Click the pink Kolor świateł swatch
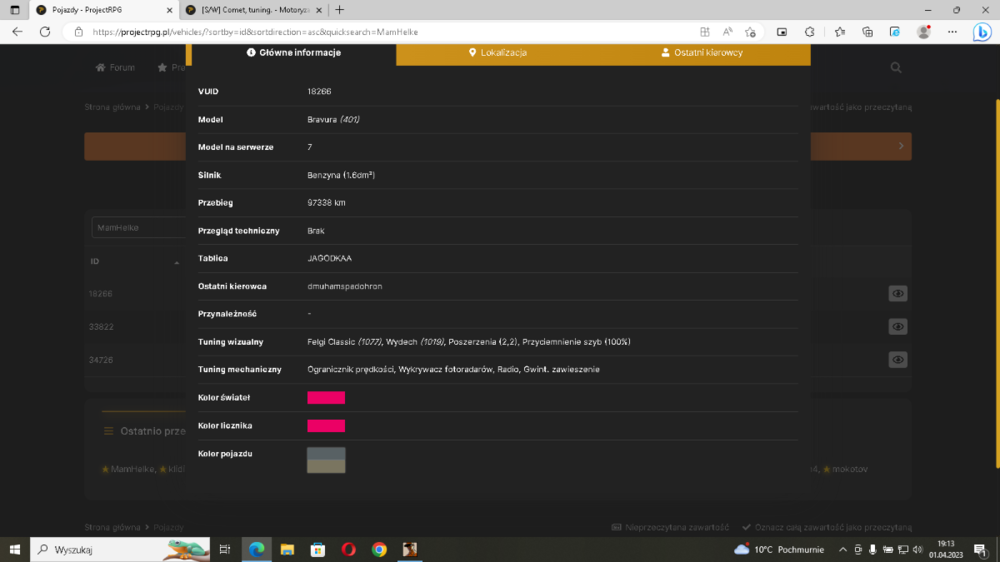 point(326,397)
